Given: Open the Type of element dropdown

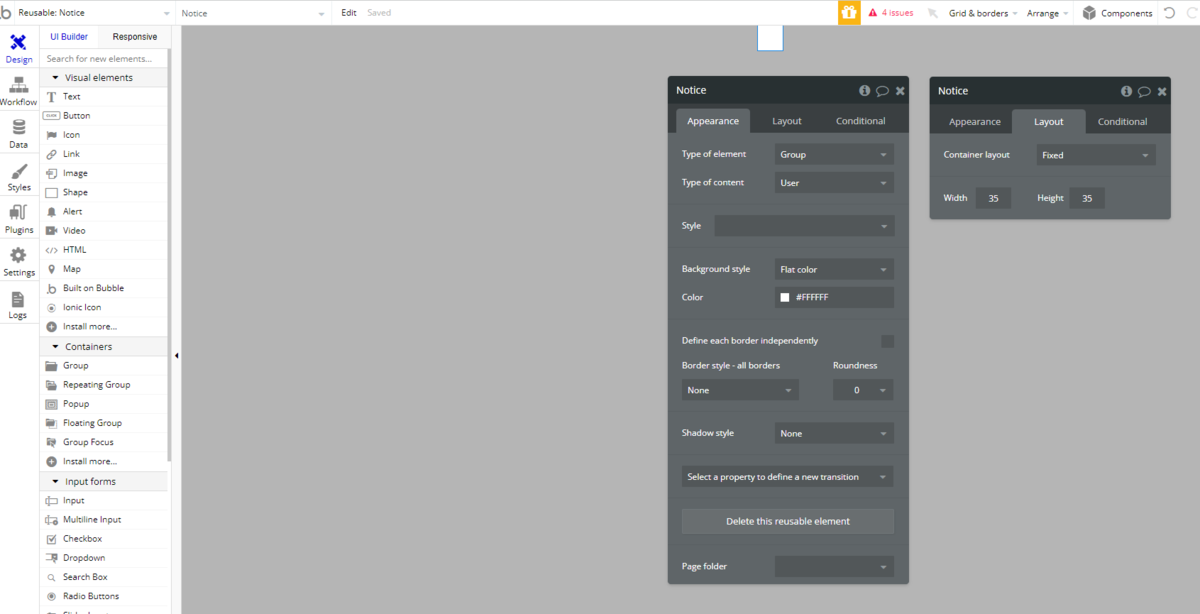Looking at the screenshot, I should coord(834,154).
